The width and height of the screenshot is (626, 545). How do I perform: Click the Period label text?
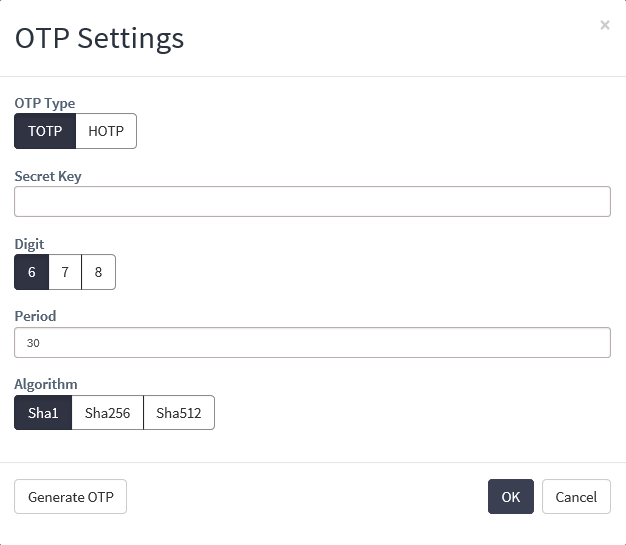point(35,316)
